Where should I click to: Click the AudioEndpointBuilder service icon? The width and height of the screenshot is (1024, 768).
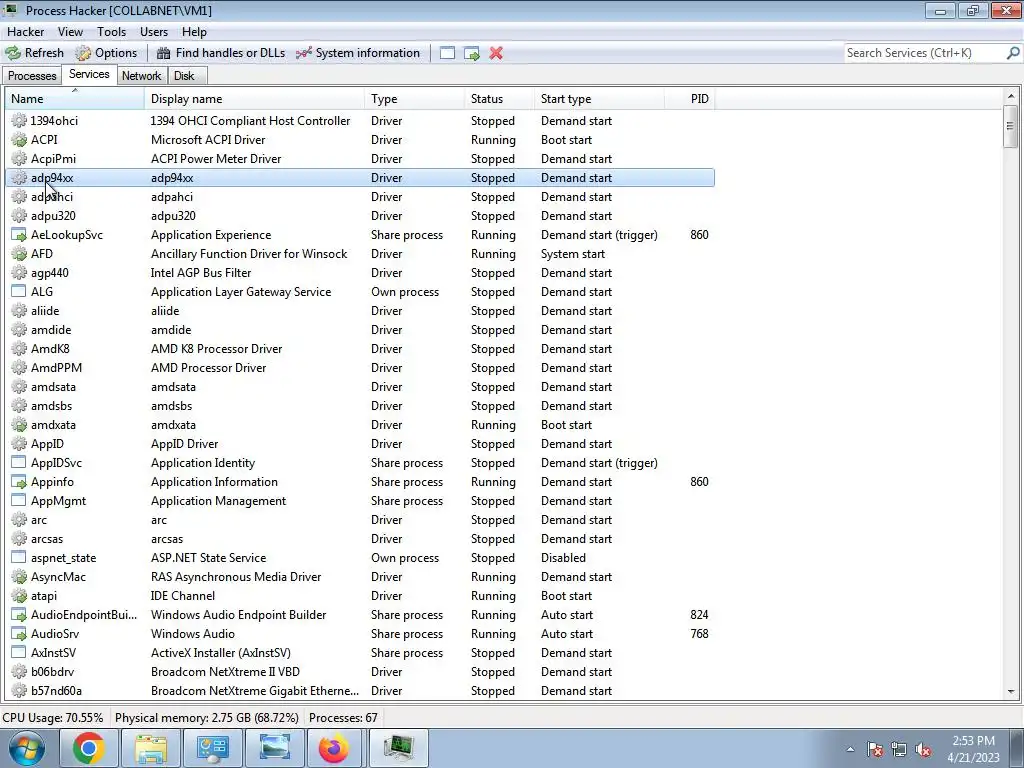coord(19,615)
